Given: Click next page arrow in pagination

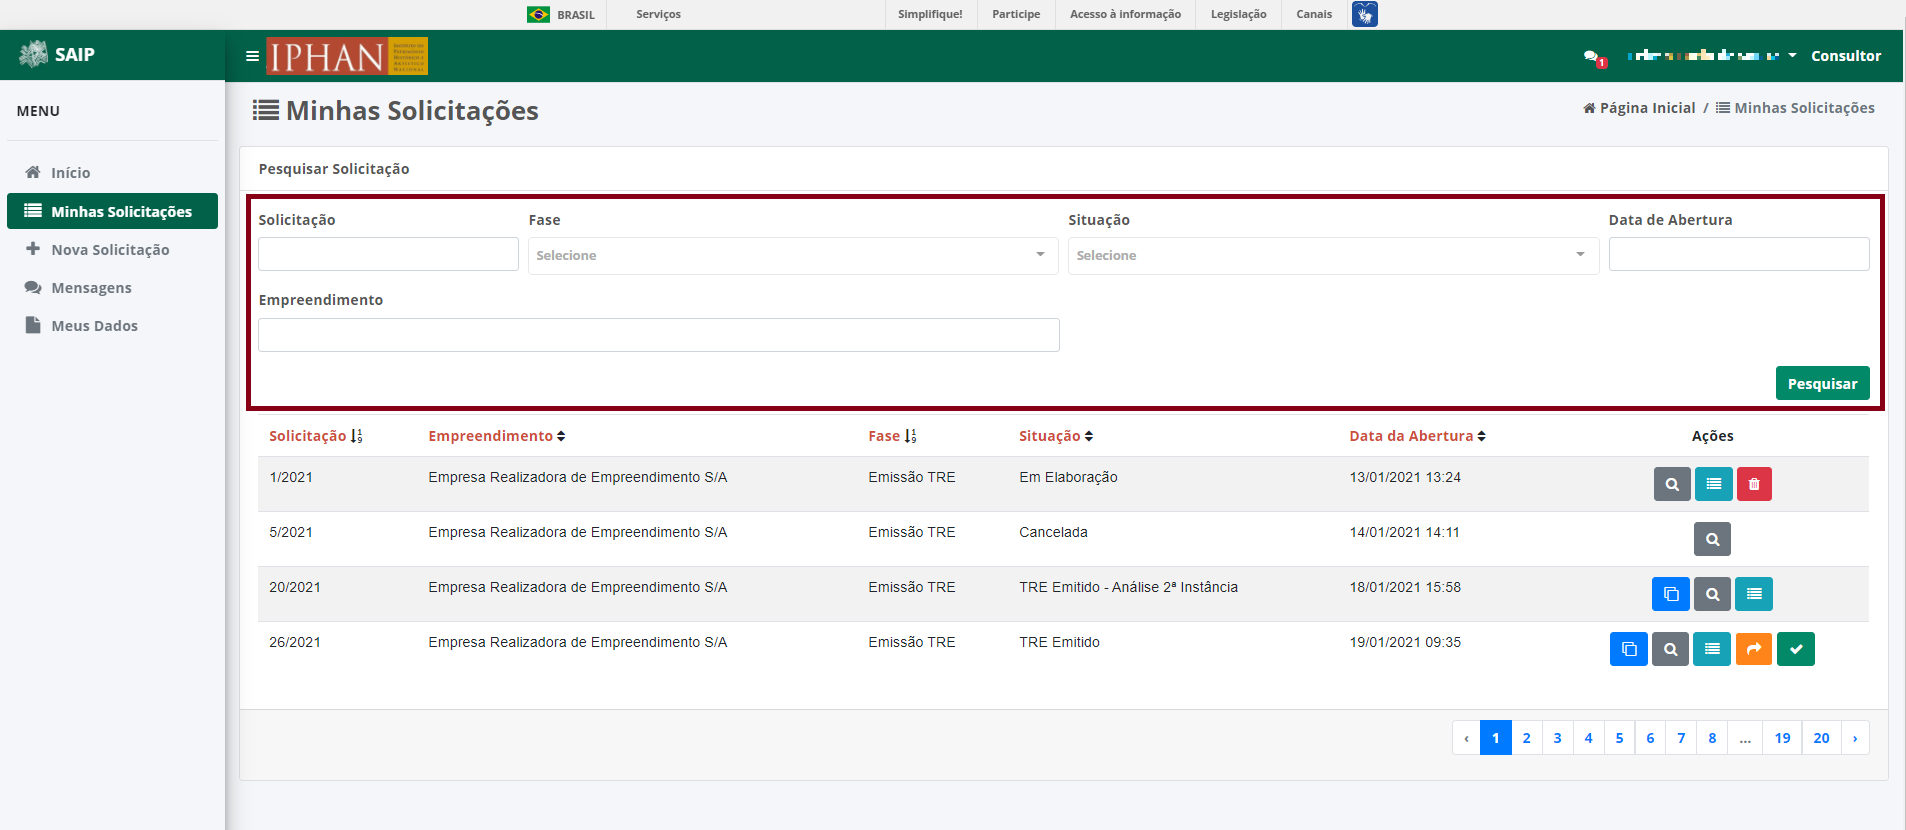Looking at the screenshot, I should click(1855, 738).
